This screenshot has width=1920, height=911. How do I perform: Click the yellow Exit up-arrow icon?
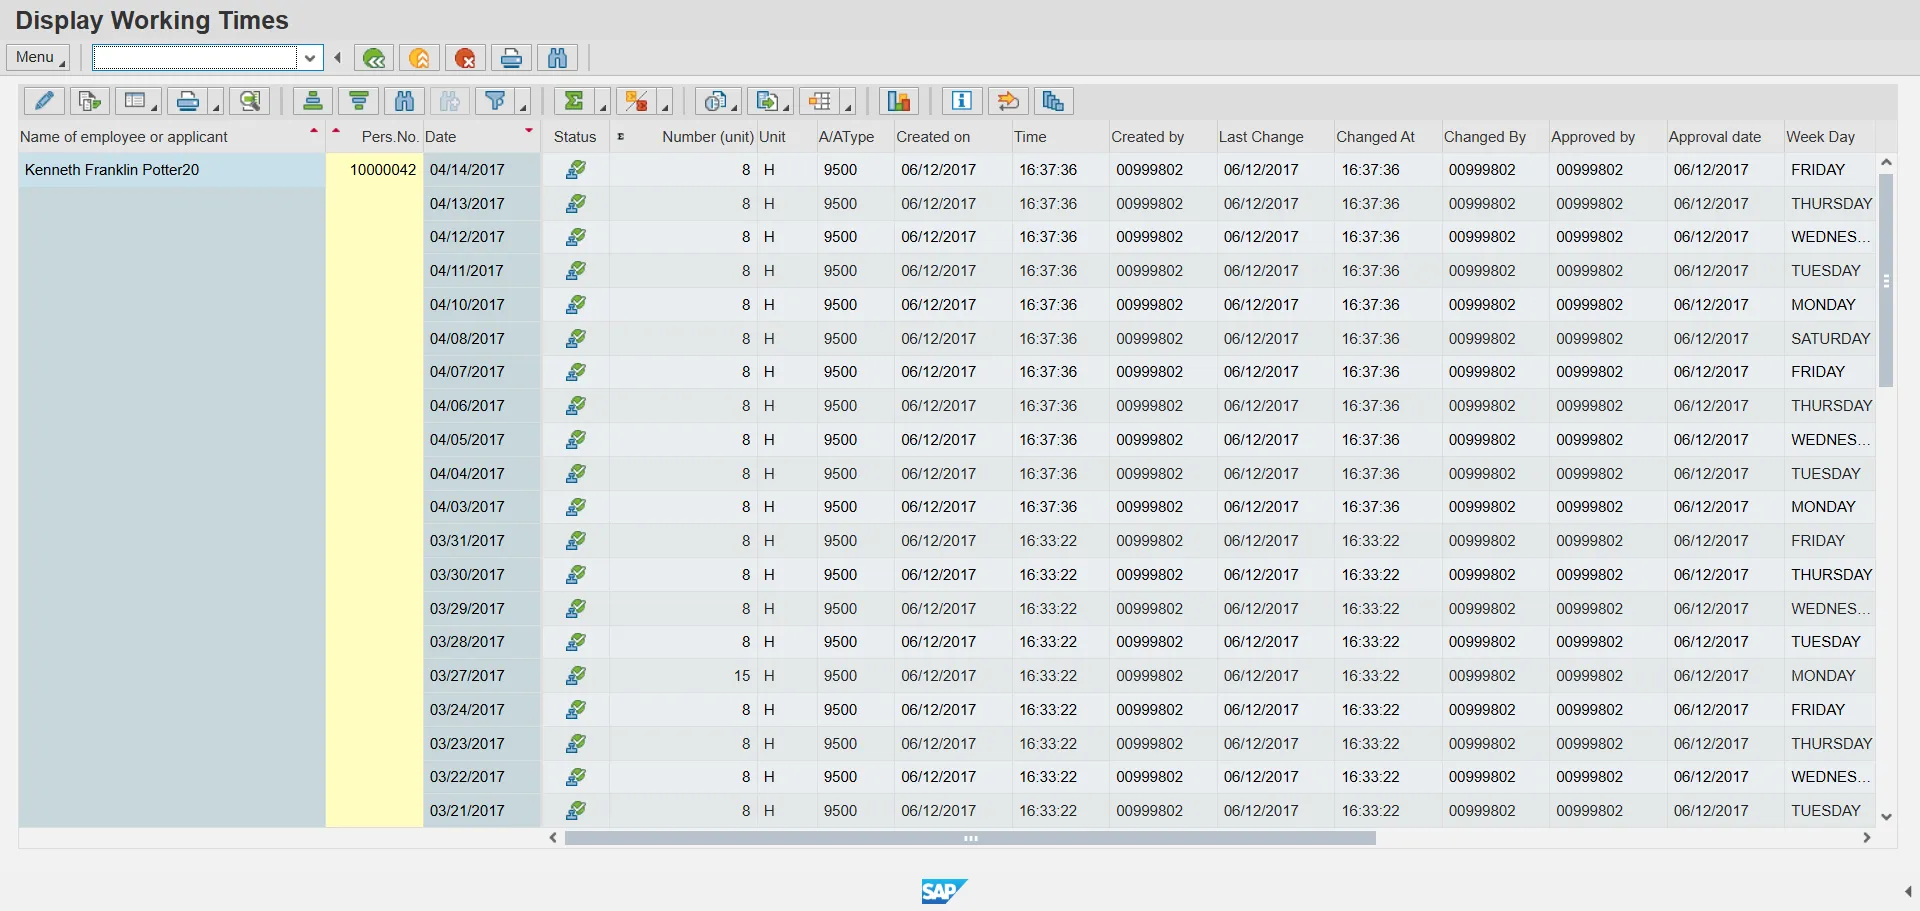[x=420, y=58]
